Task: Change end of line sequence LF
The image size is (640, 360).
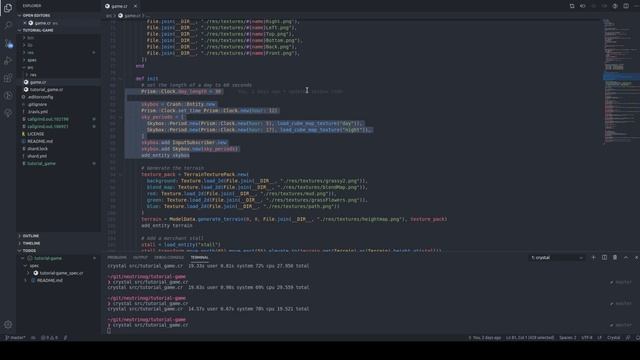Action: (600, 338)
